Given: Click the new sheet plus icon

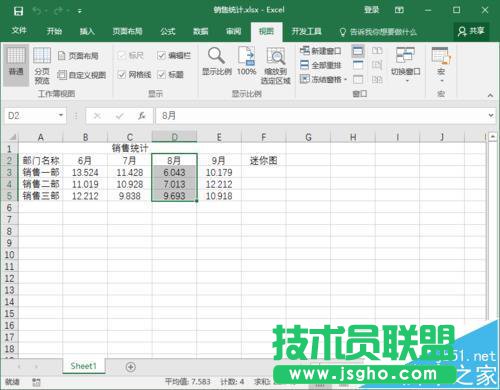Looking at the screenshot, I should 131,367.
